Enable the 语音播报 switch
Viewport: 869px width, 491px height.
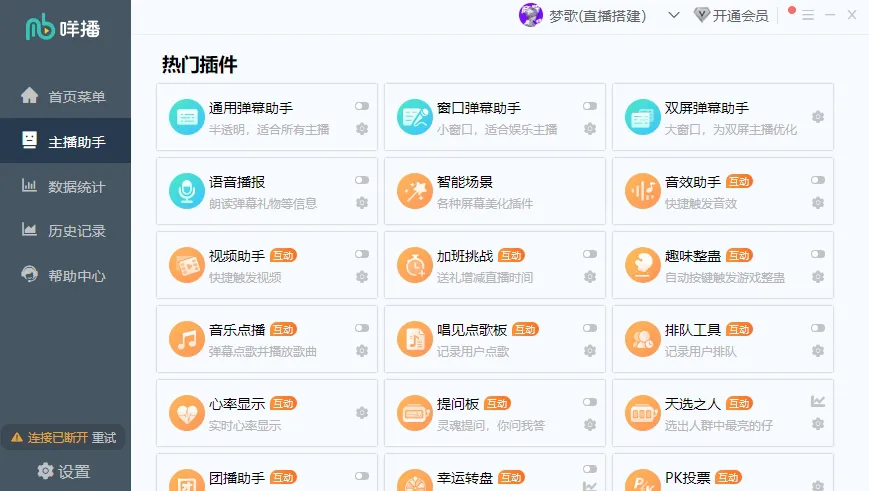coord(362,180)
